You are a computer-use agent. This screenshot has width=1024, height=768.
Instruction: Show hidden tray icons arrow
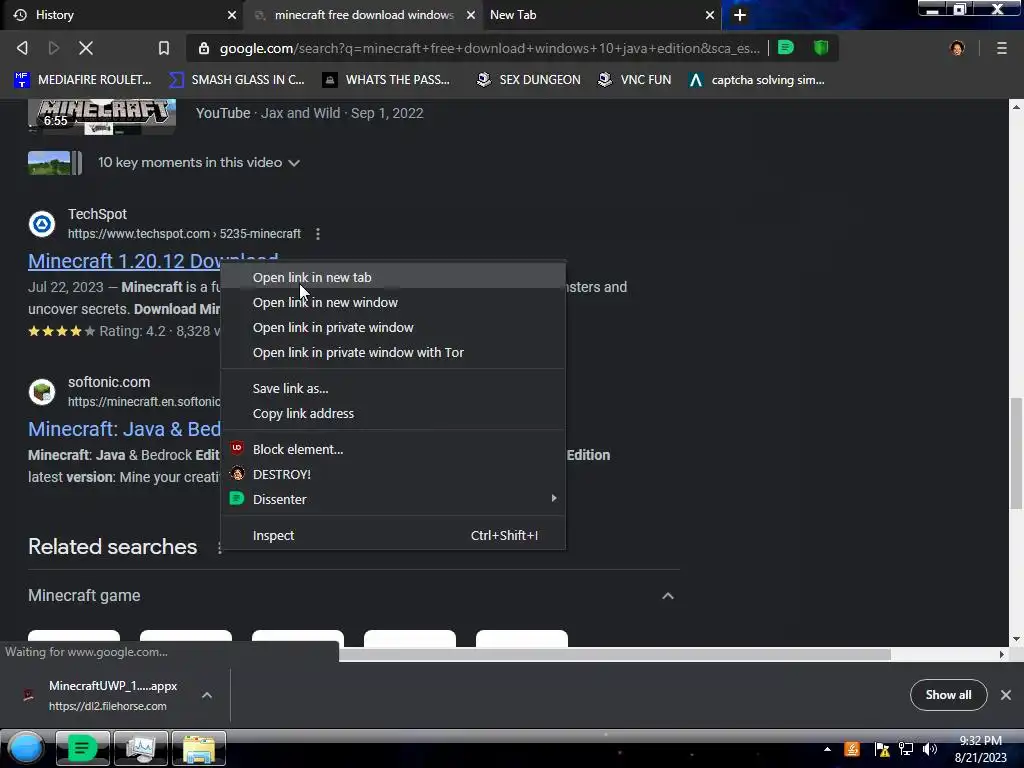tap(827, 749)
